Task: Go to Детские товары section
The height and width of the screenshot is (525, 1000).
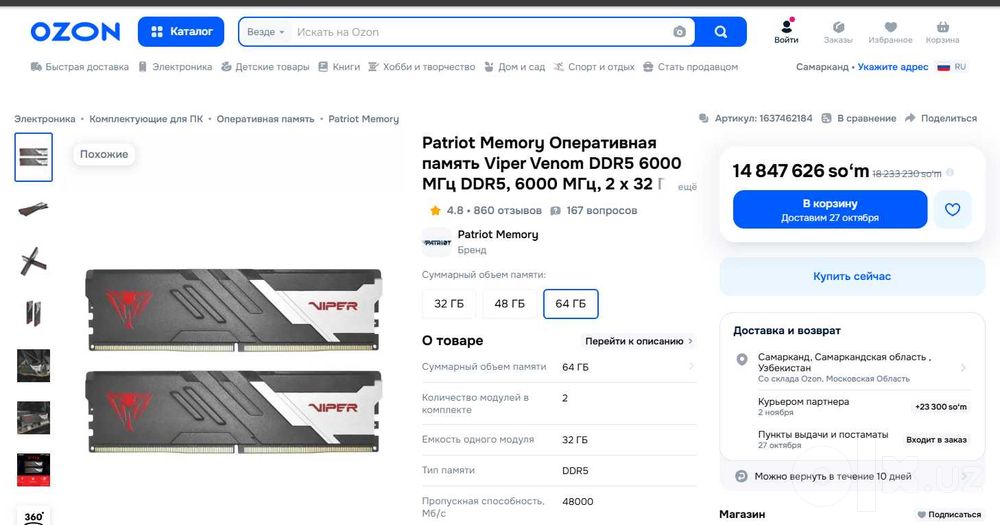Action: [x=265, y=67]
